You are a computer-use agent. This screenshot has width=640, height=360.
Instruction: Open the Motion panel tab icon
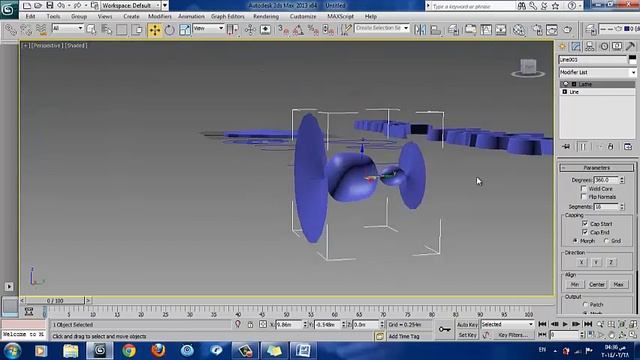[x=604, y=47]
